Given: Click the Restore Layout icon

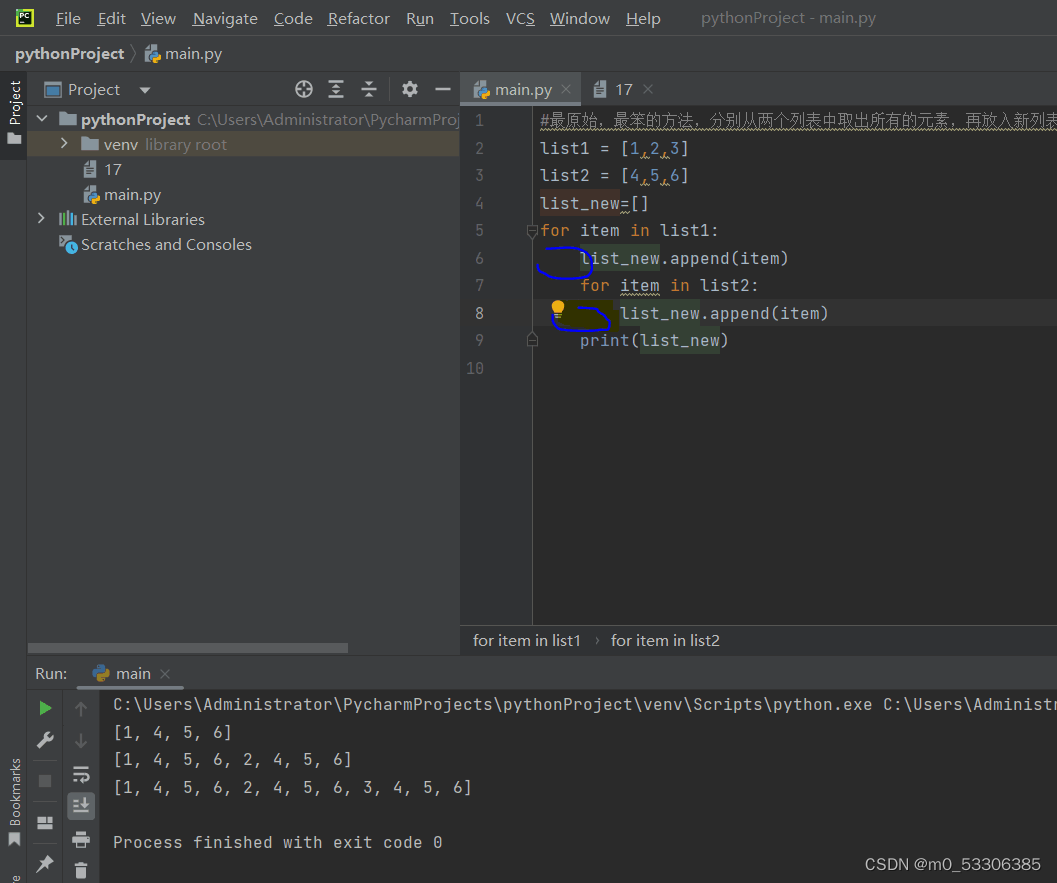Looking at the screenshot, I should tap(45, 823).
